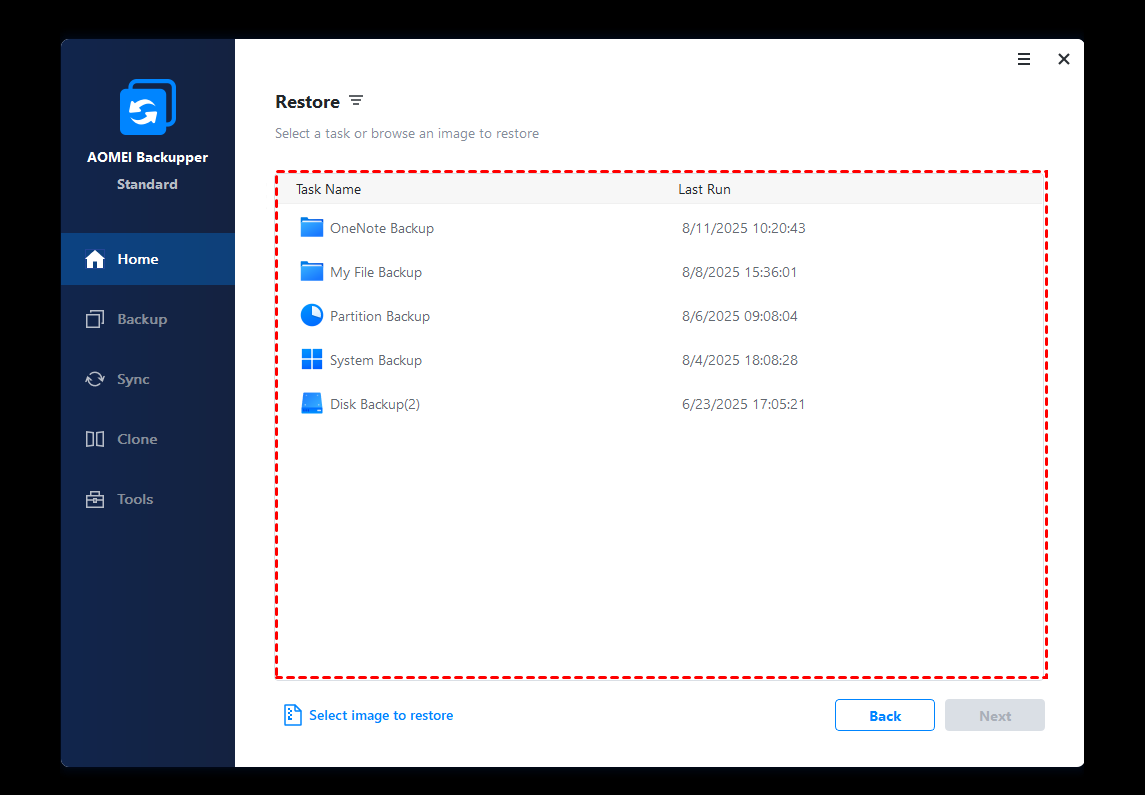1145x795 pixels.
Task: Open the Tools section label
Action: click(135, 499)
